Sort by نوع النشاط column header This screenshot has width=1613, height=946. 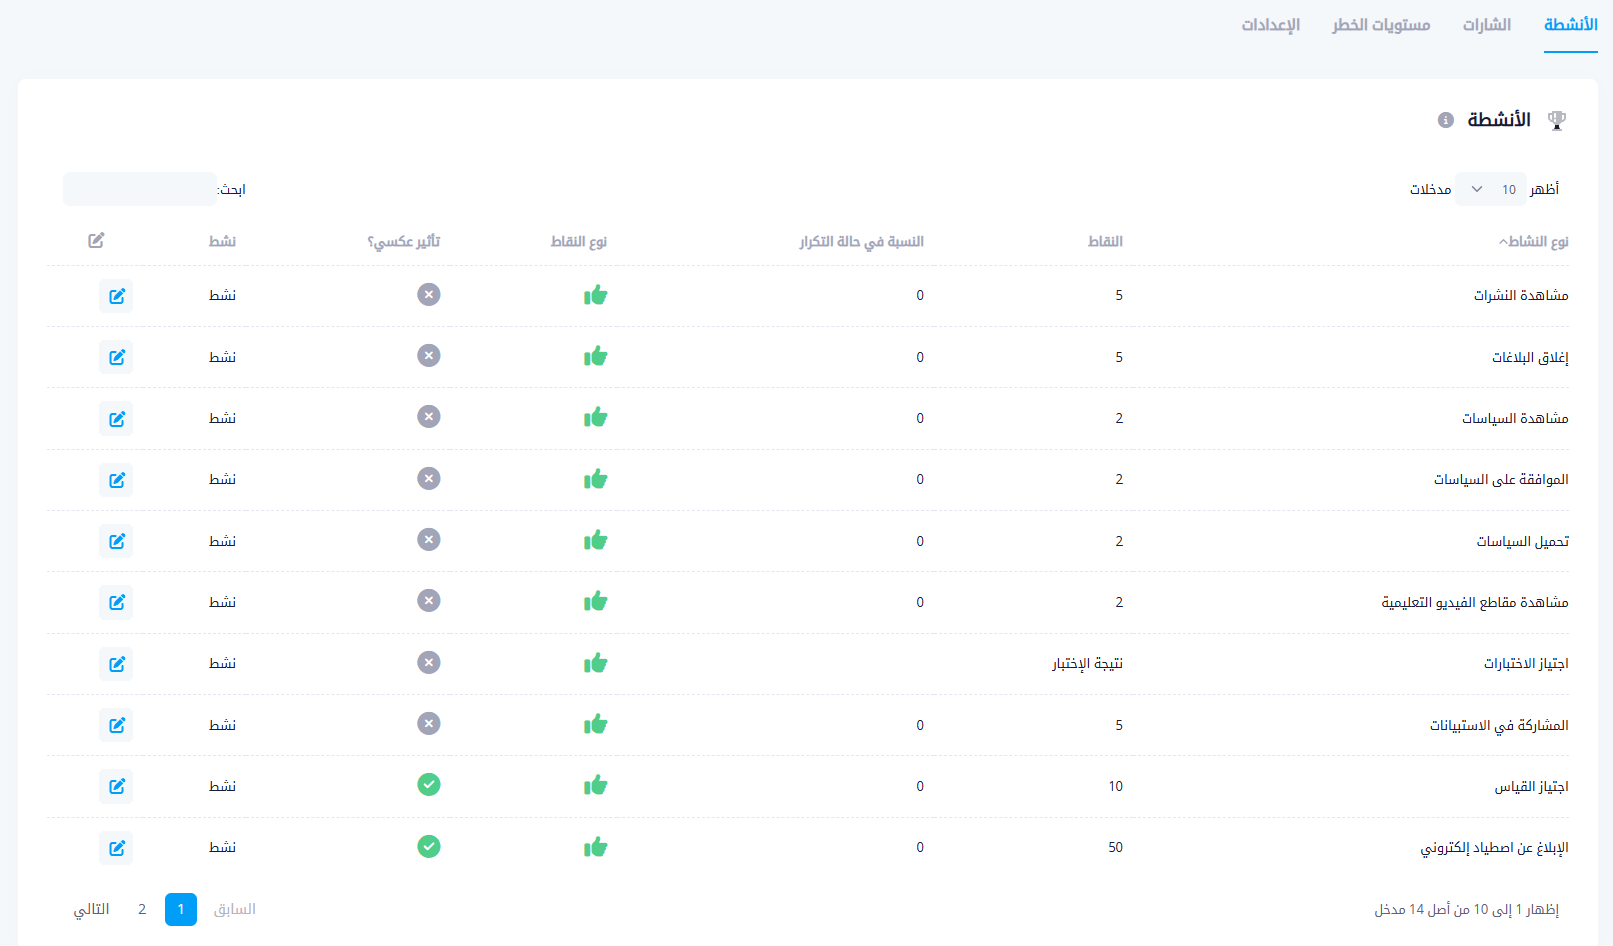tap(1536, 241)
